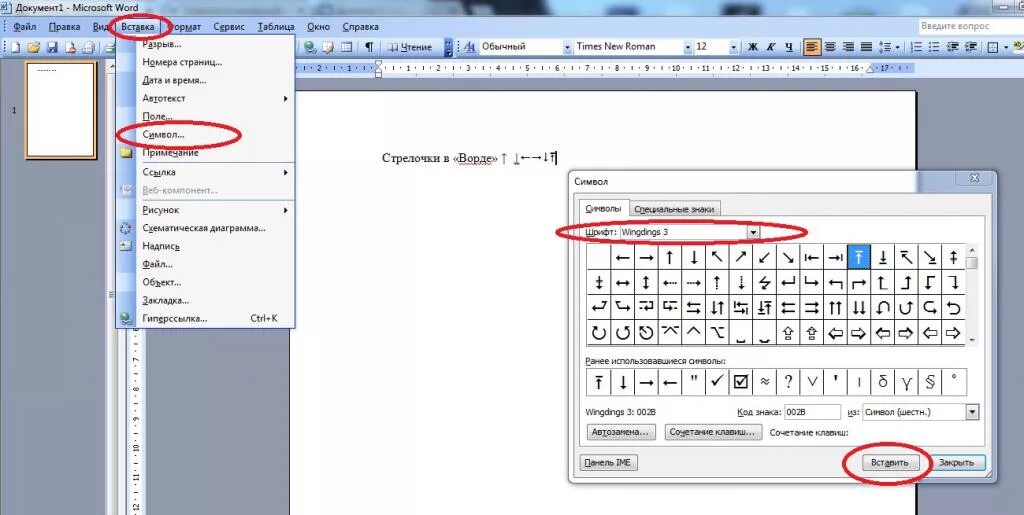Open the Справка menu
Image resolution: width=1024 pixels, height=515 pixels.
click(x=360, y=27)
